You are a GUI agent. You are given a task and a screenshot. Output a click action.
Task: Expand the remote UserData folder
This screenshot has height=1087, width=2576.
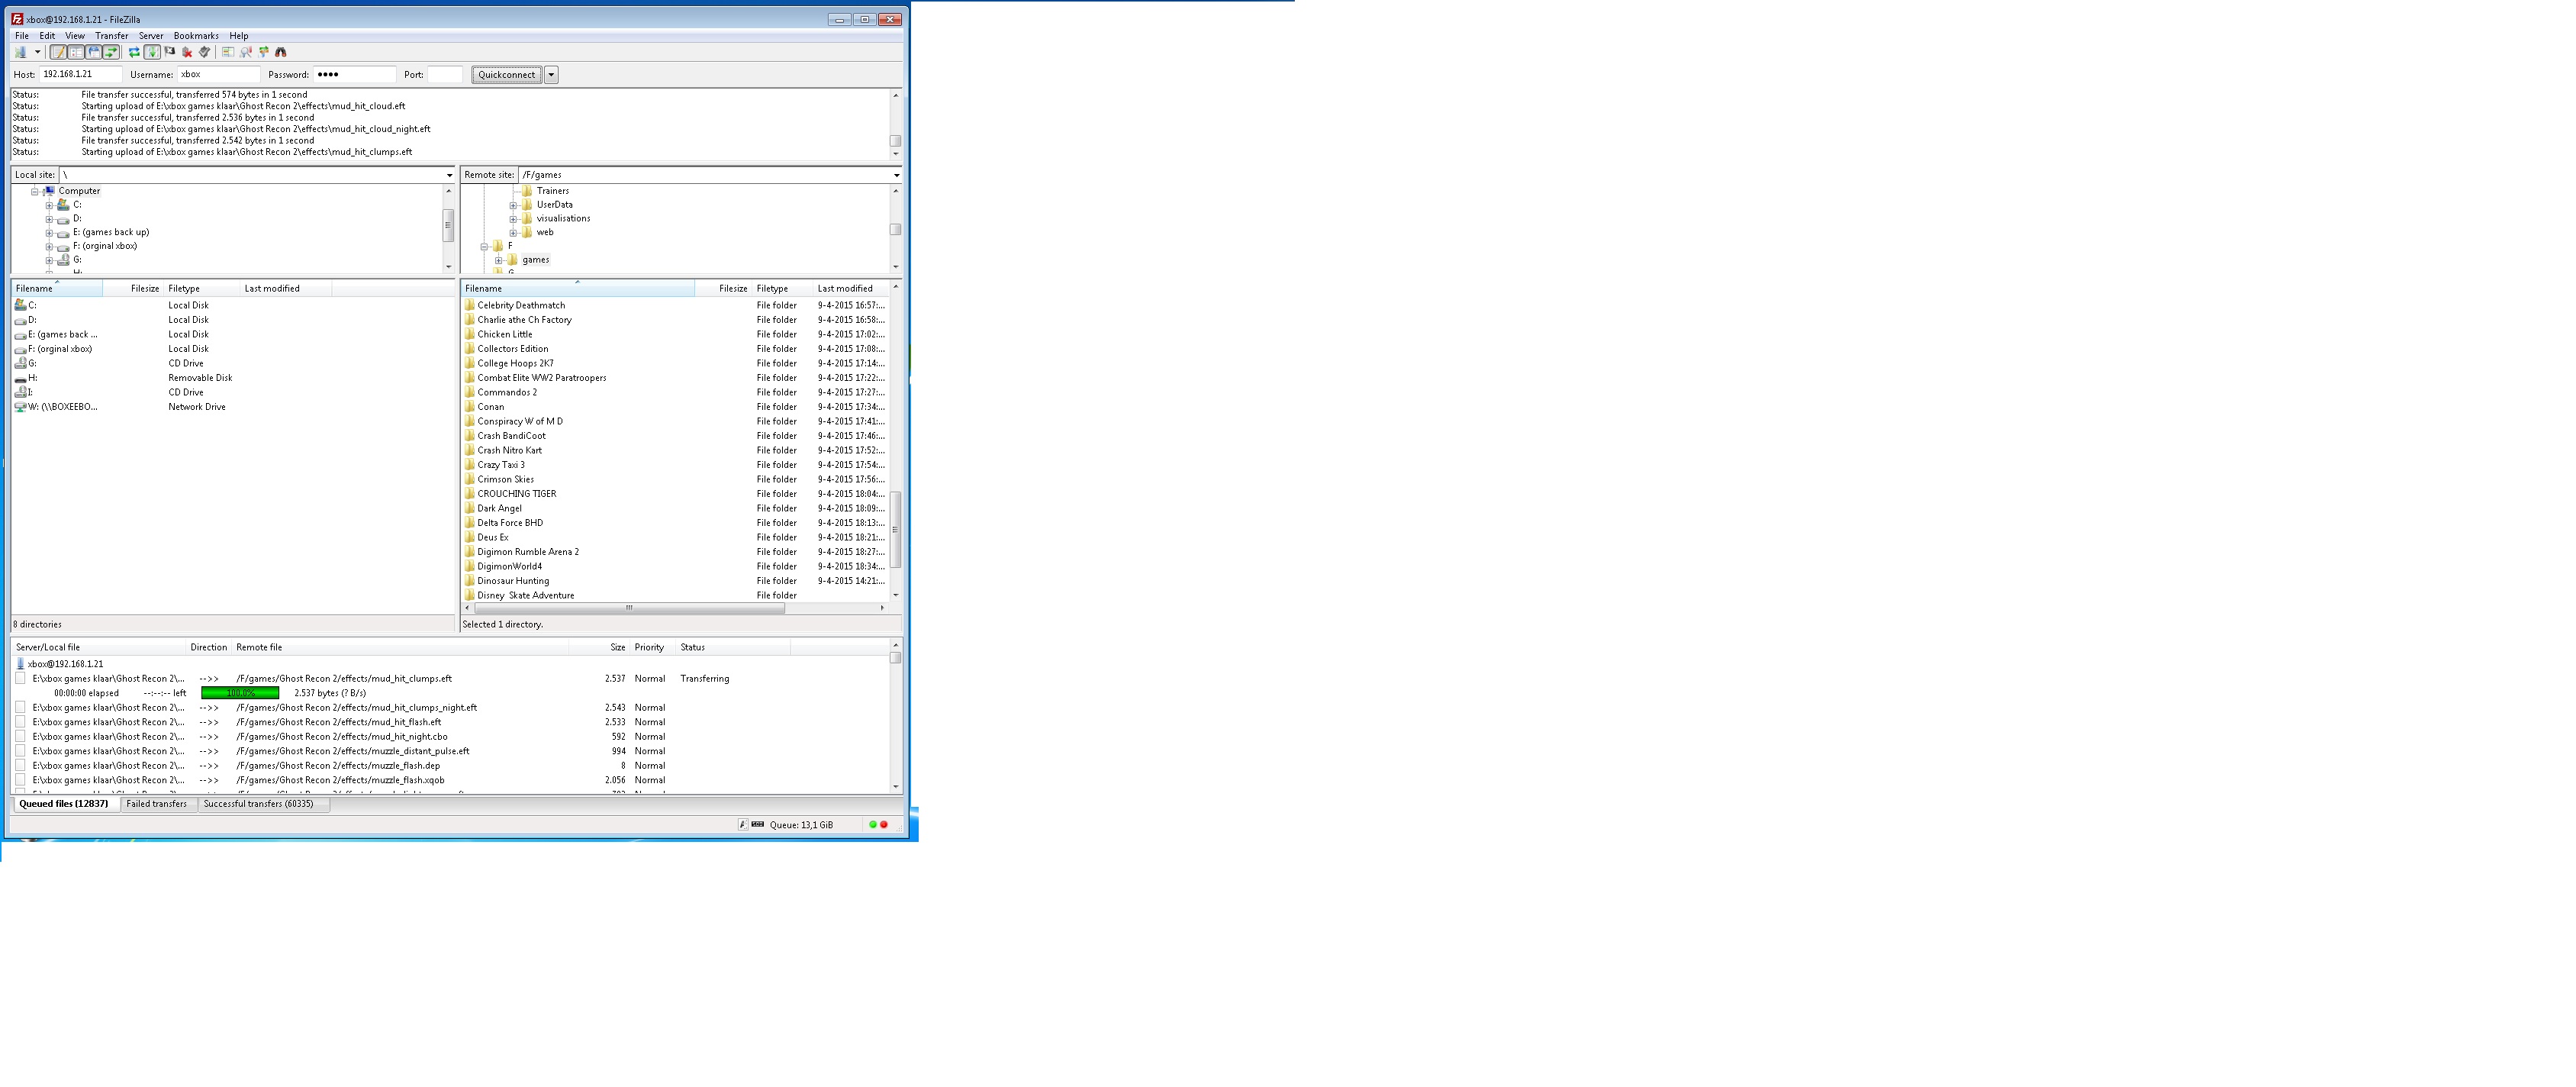513,205
